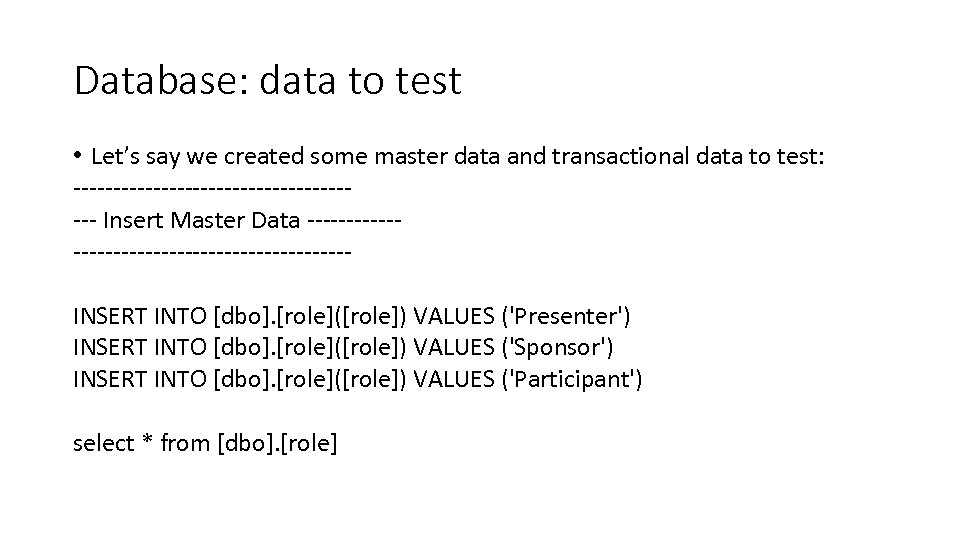Image resolution: width=960 pixels, height=540 pixels.
Task: Click the "select" keyword in the last line
Action: coord(103,443)
